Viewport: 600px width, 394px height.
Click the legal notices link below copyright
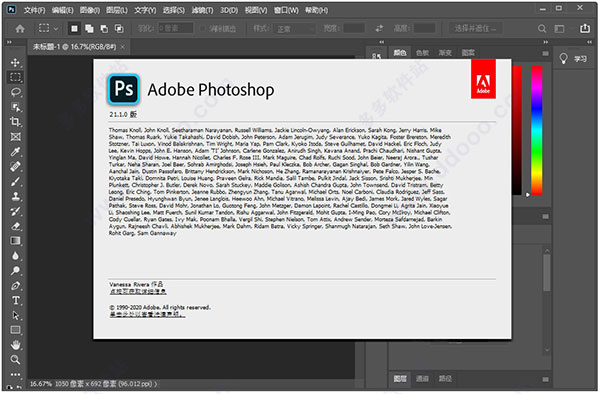pyautogui.click(x=147, y=314)
